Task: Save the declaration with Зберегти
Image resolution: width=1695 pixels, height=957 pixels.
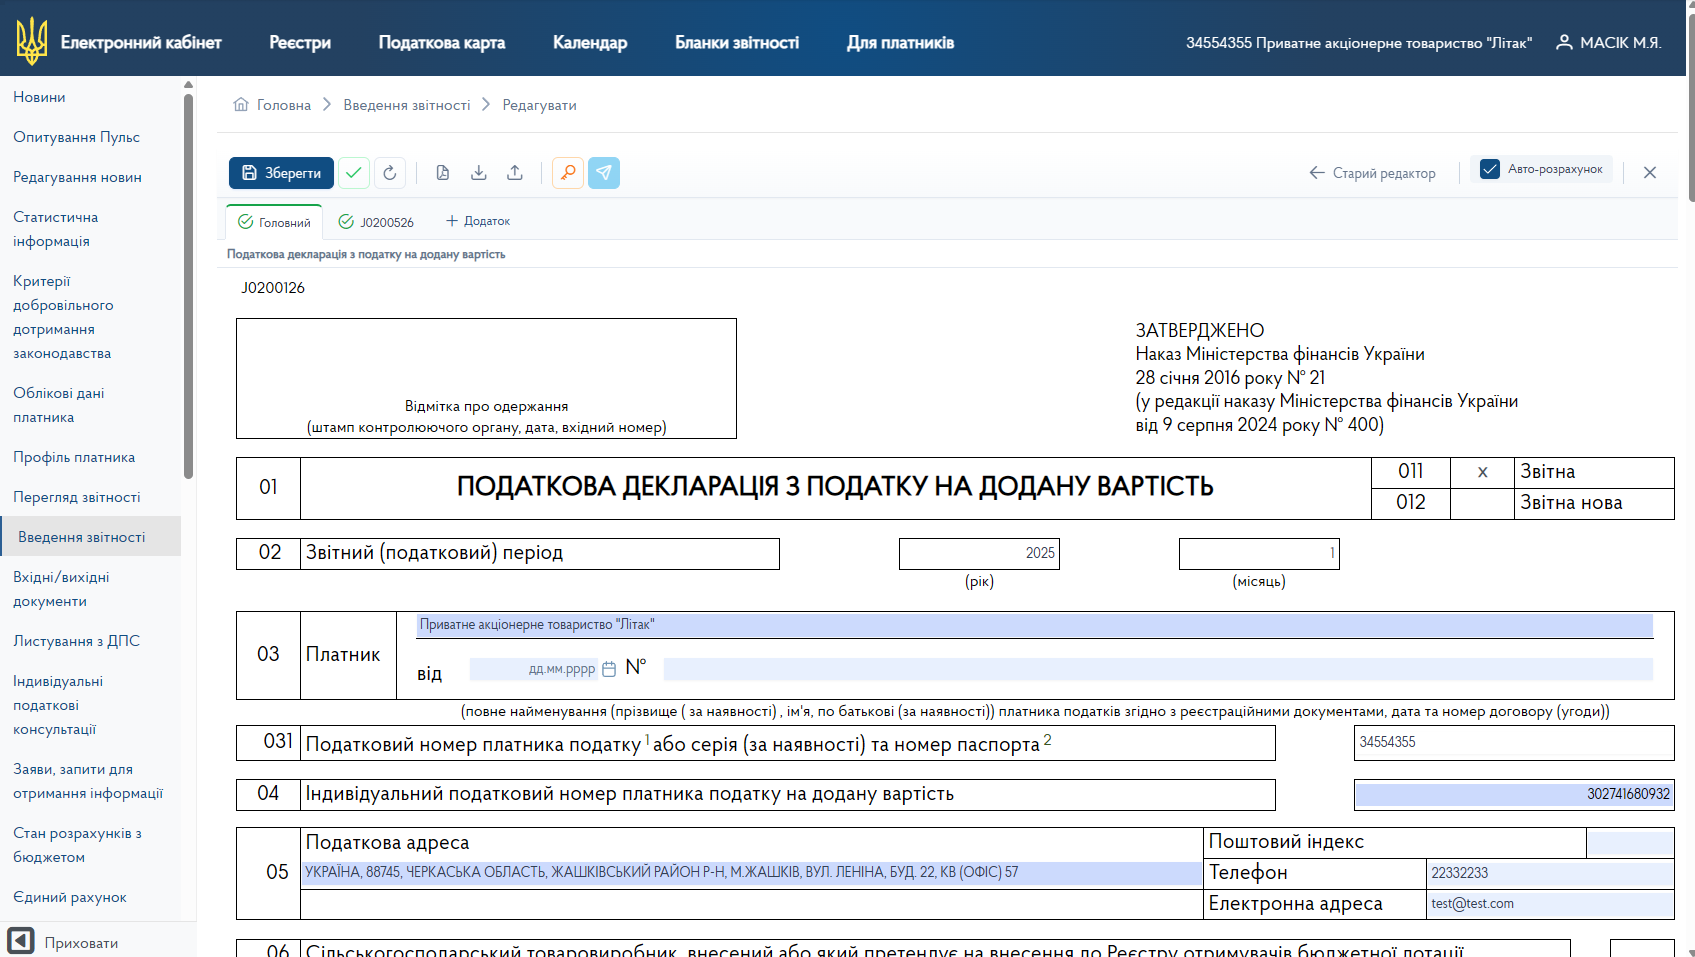Action: click(x=281, y=173)
